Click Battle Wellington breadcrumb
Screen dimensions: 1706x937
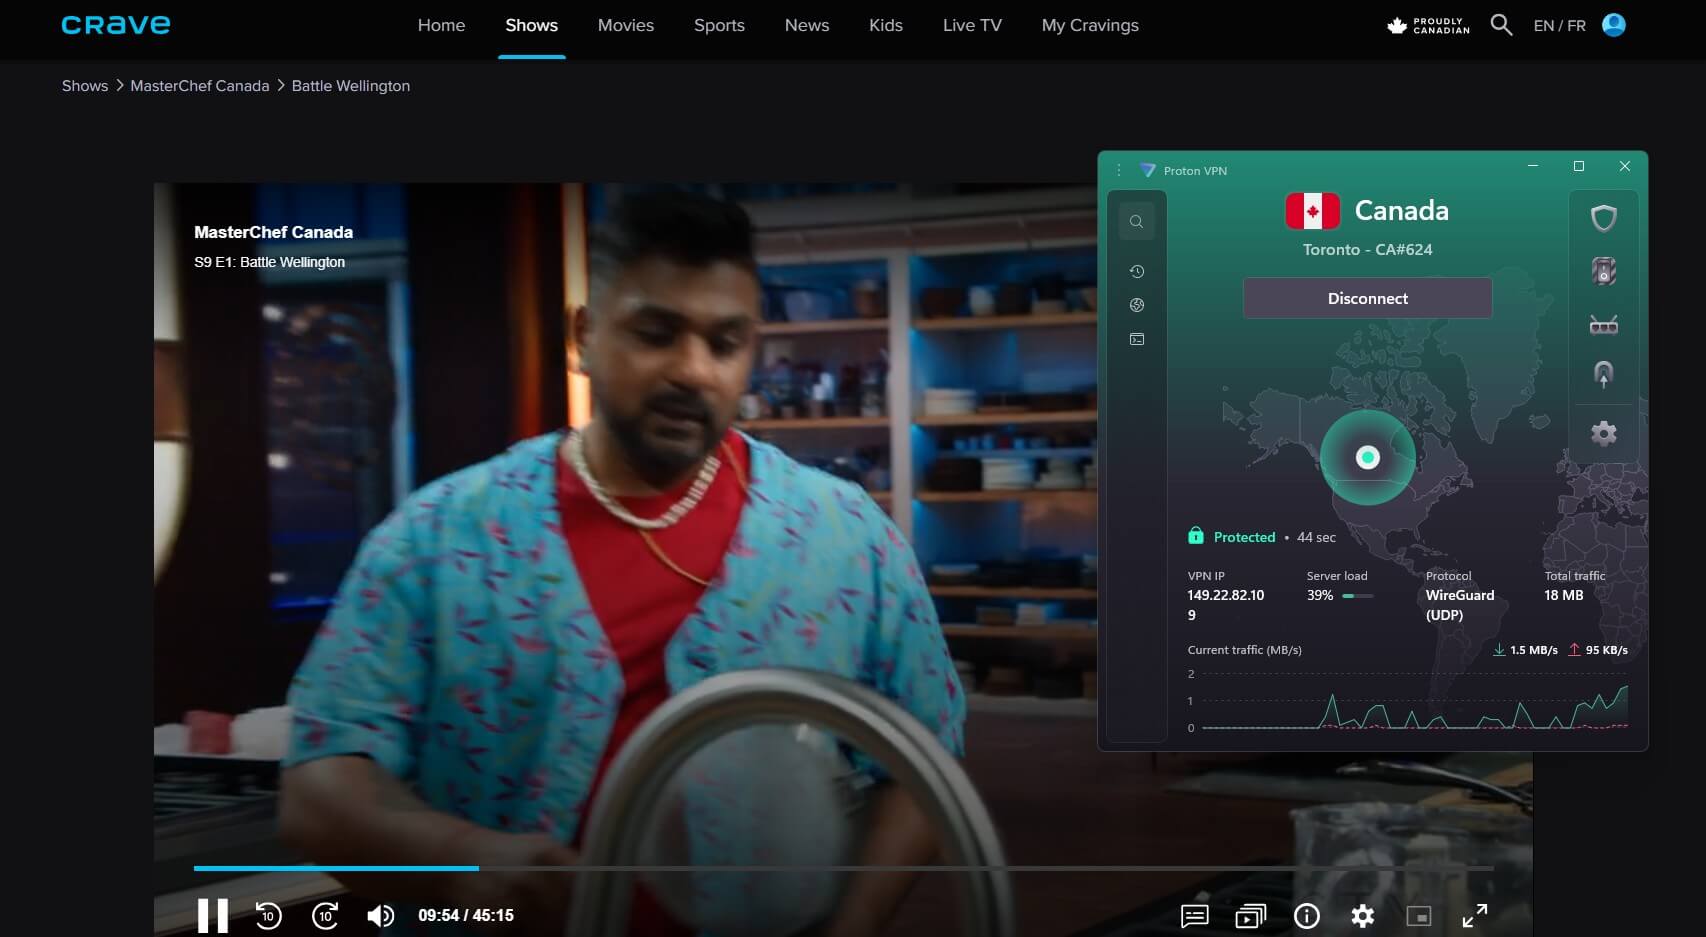pos(351,86)
